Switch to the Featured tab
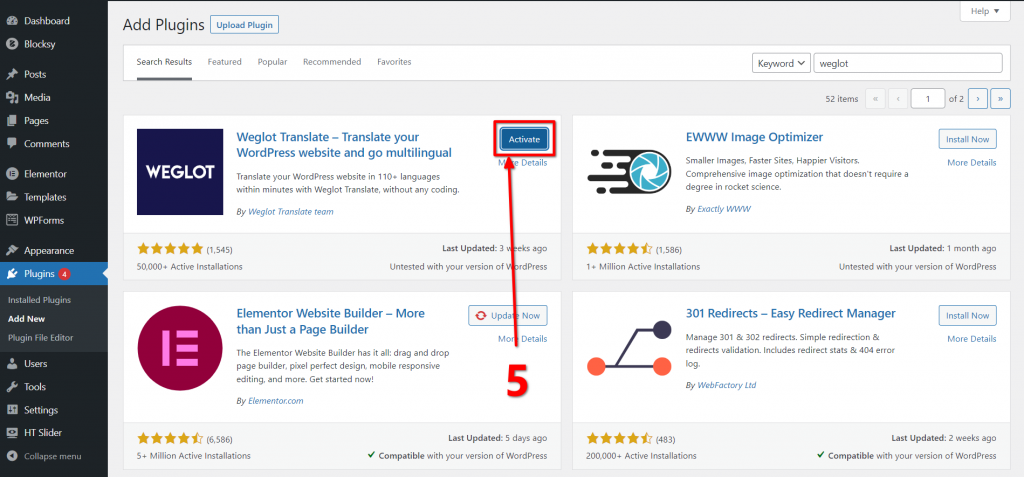This screenshot has height=477, width=1024. click(225, 62)
